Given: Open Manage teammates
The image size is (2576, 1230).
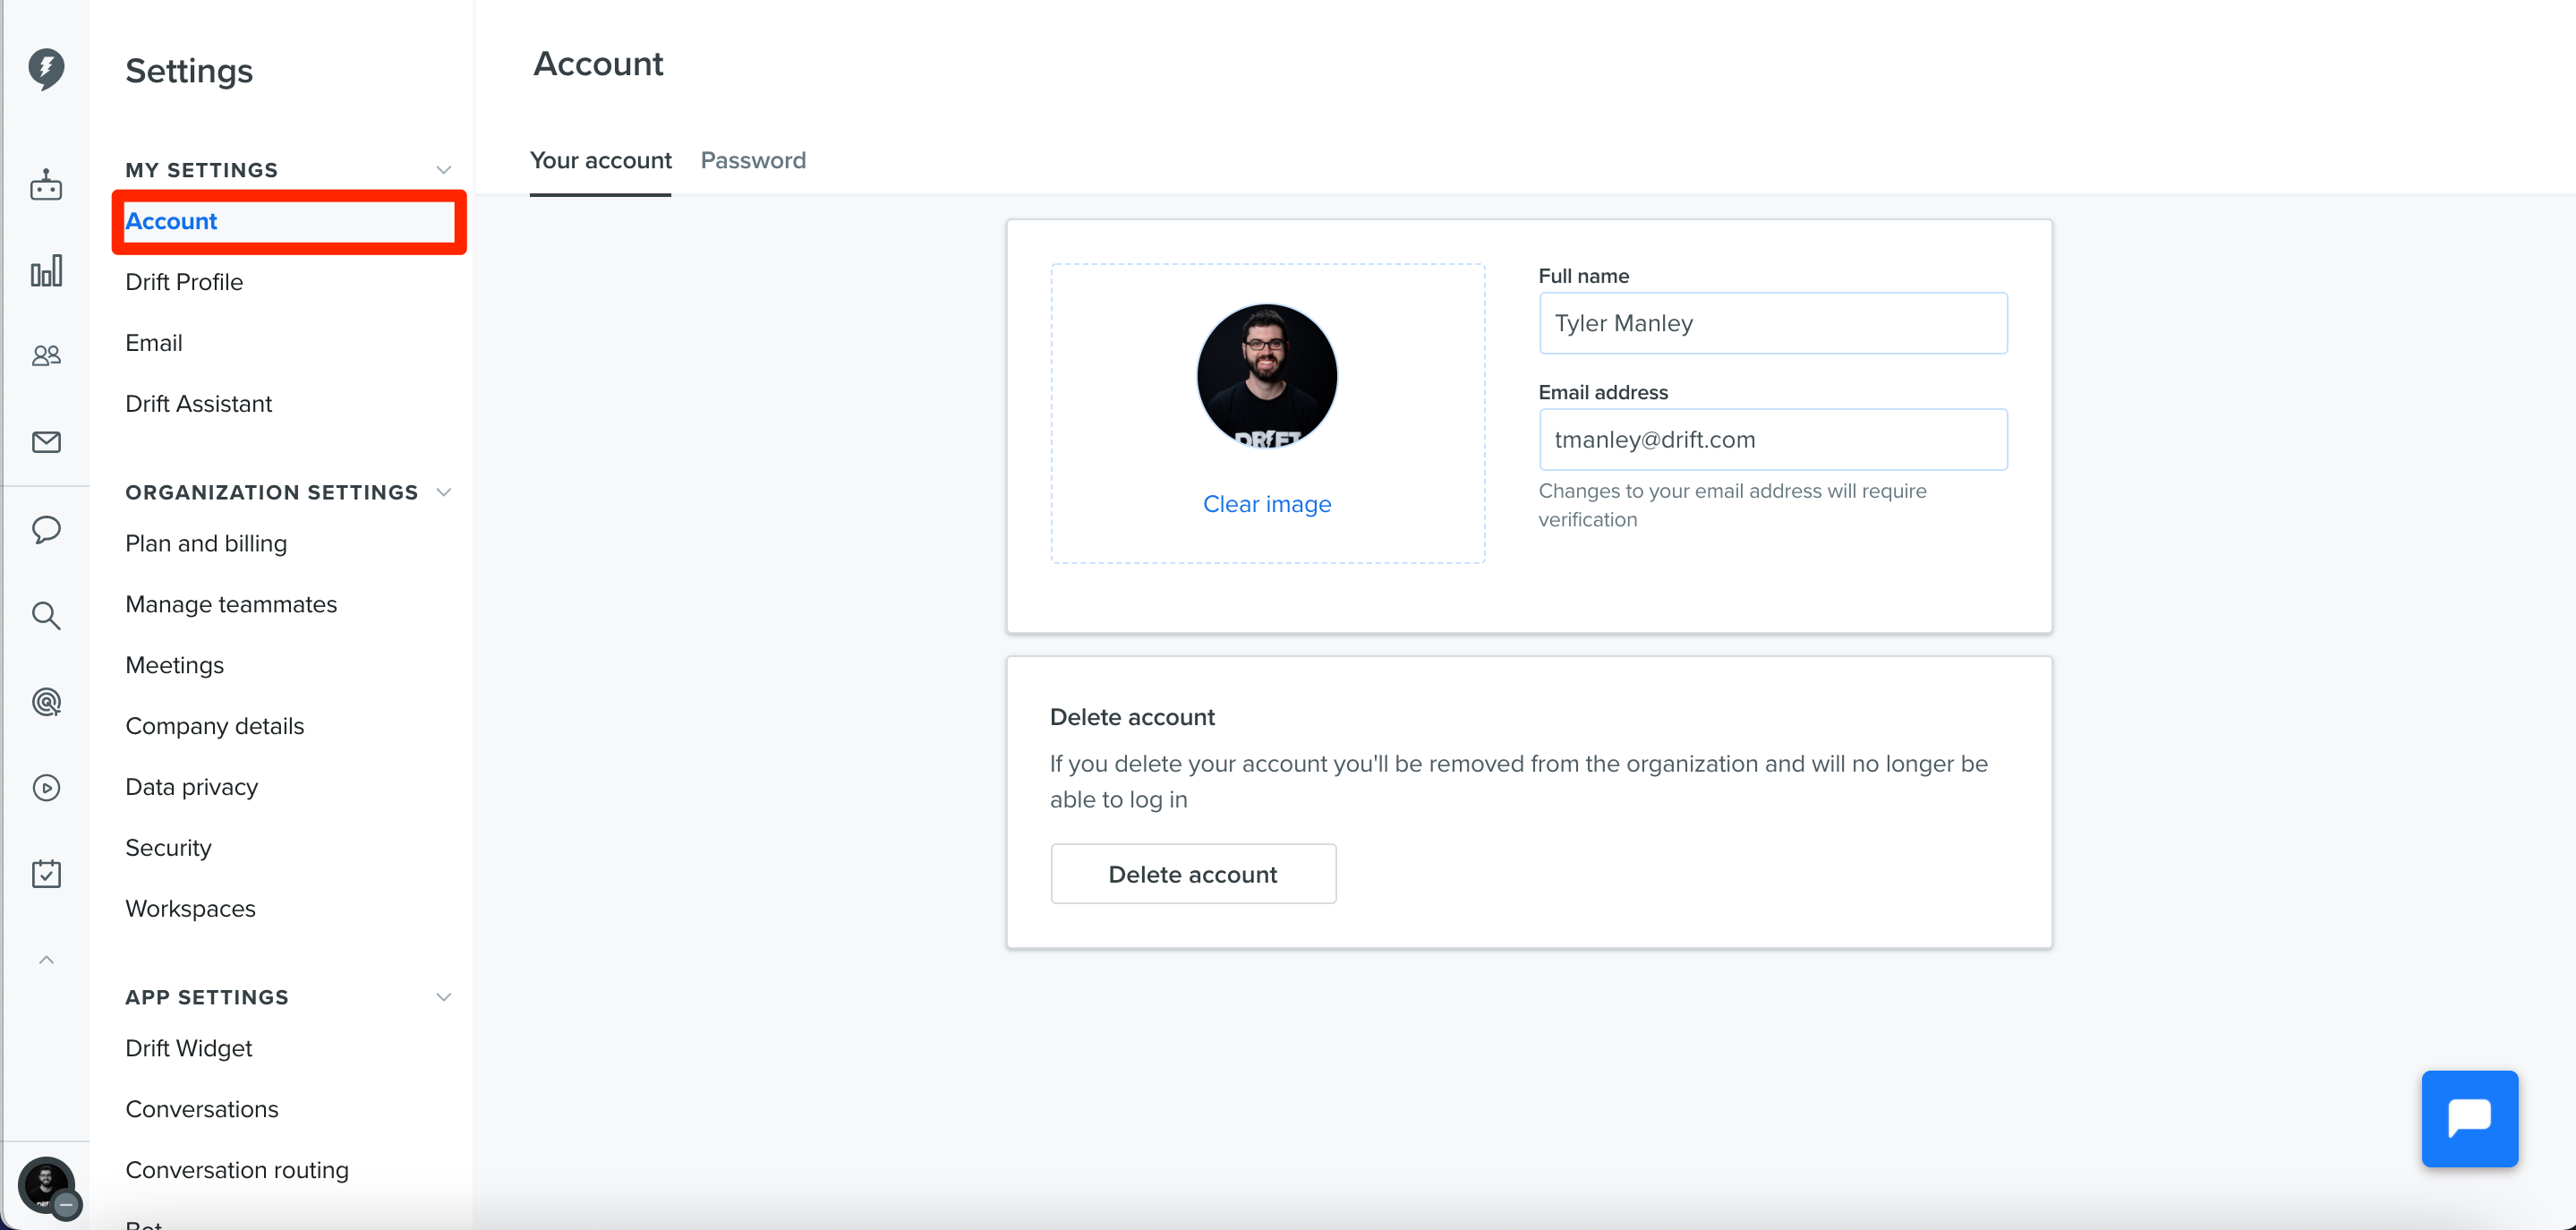Looking at the screenshot, I should tap(231, 604).
